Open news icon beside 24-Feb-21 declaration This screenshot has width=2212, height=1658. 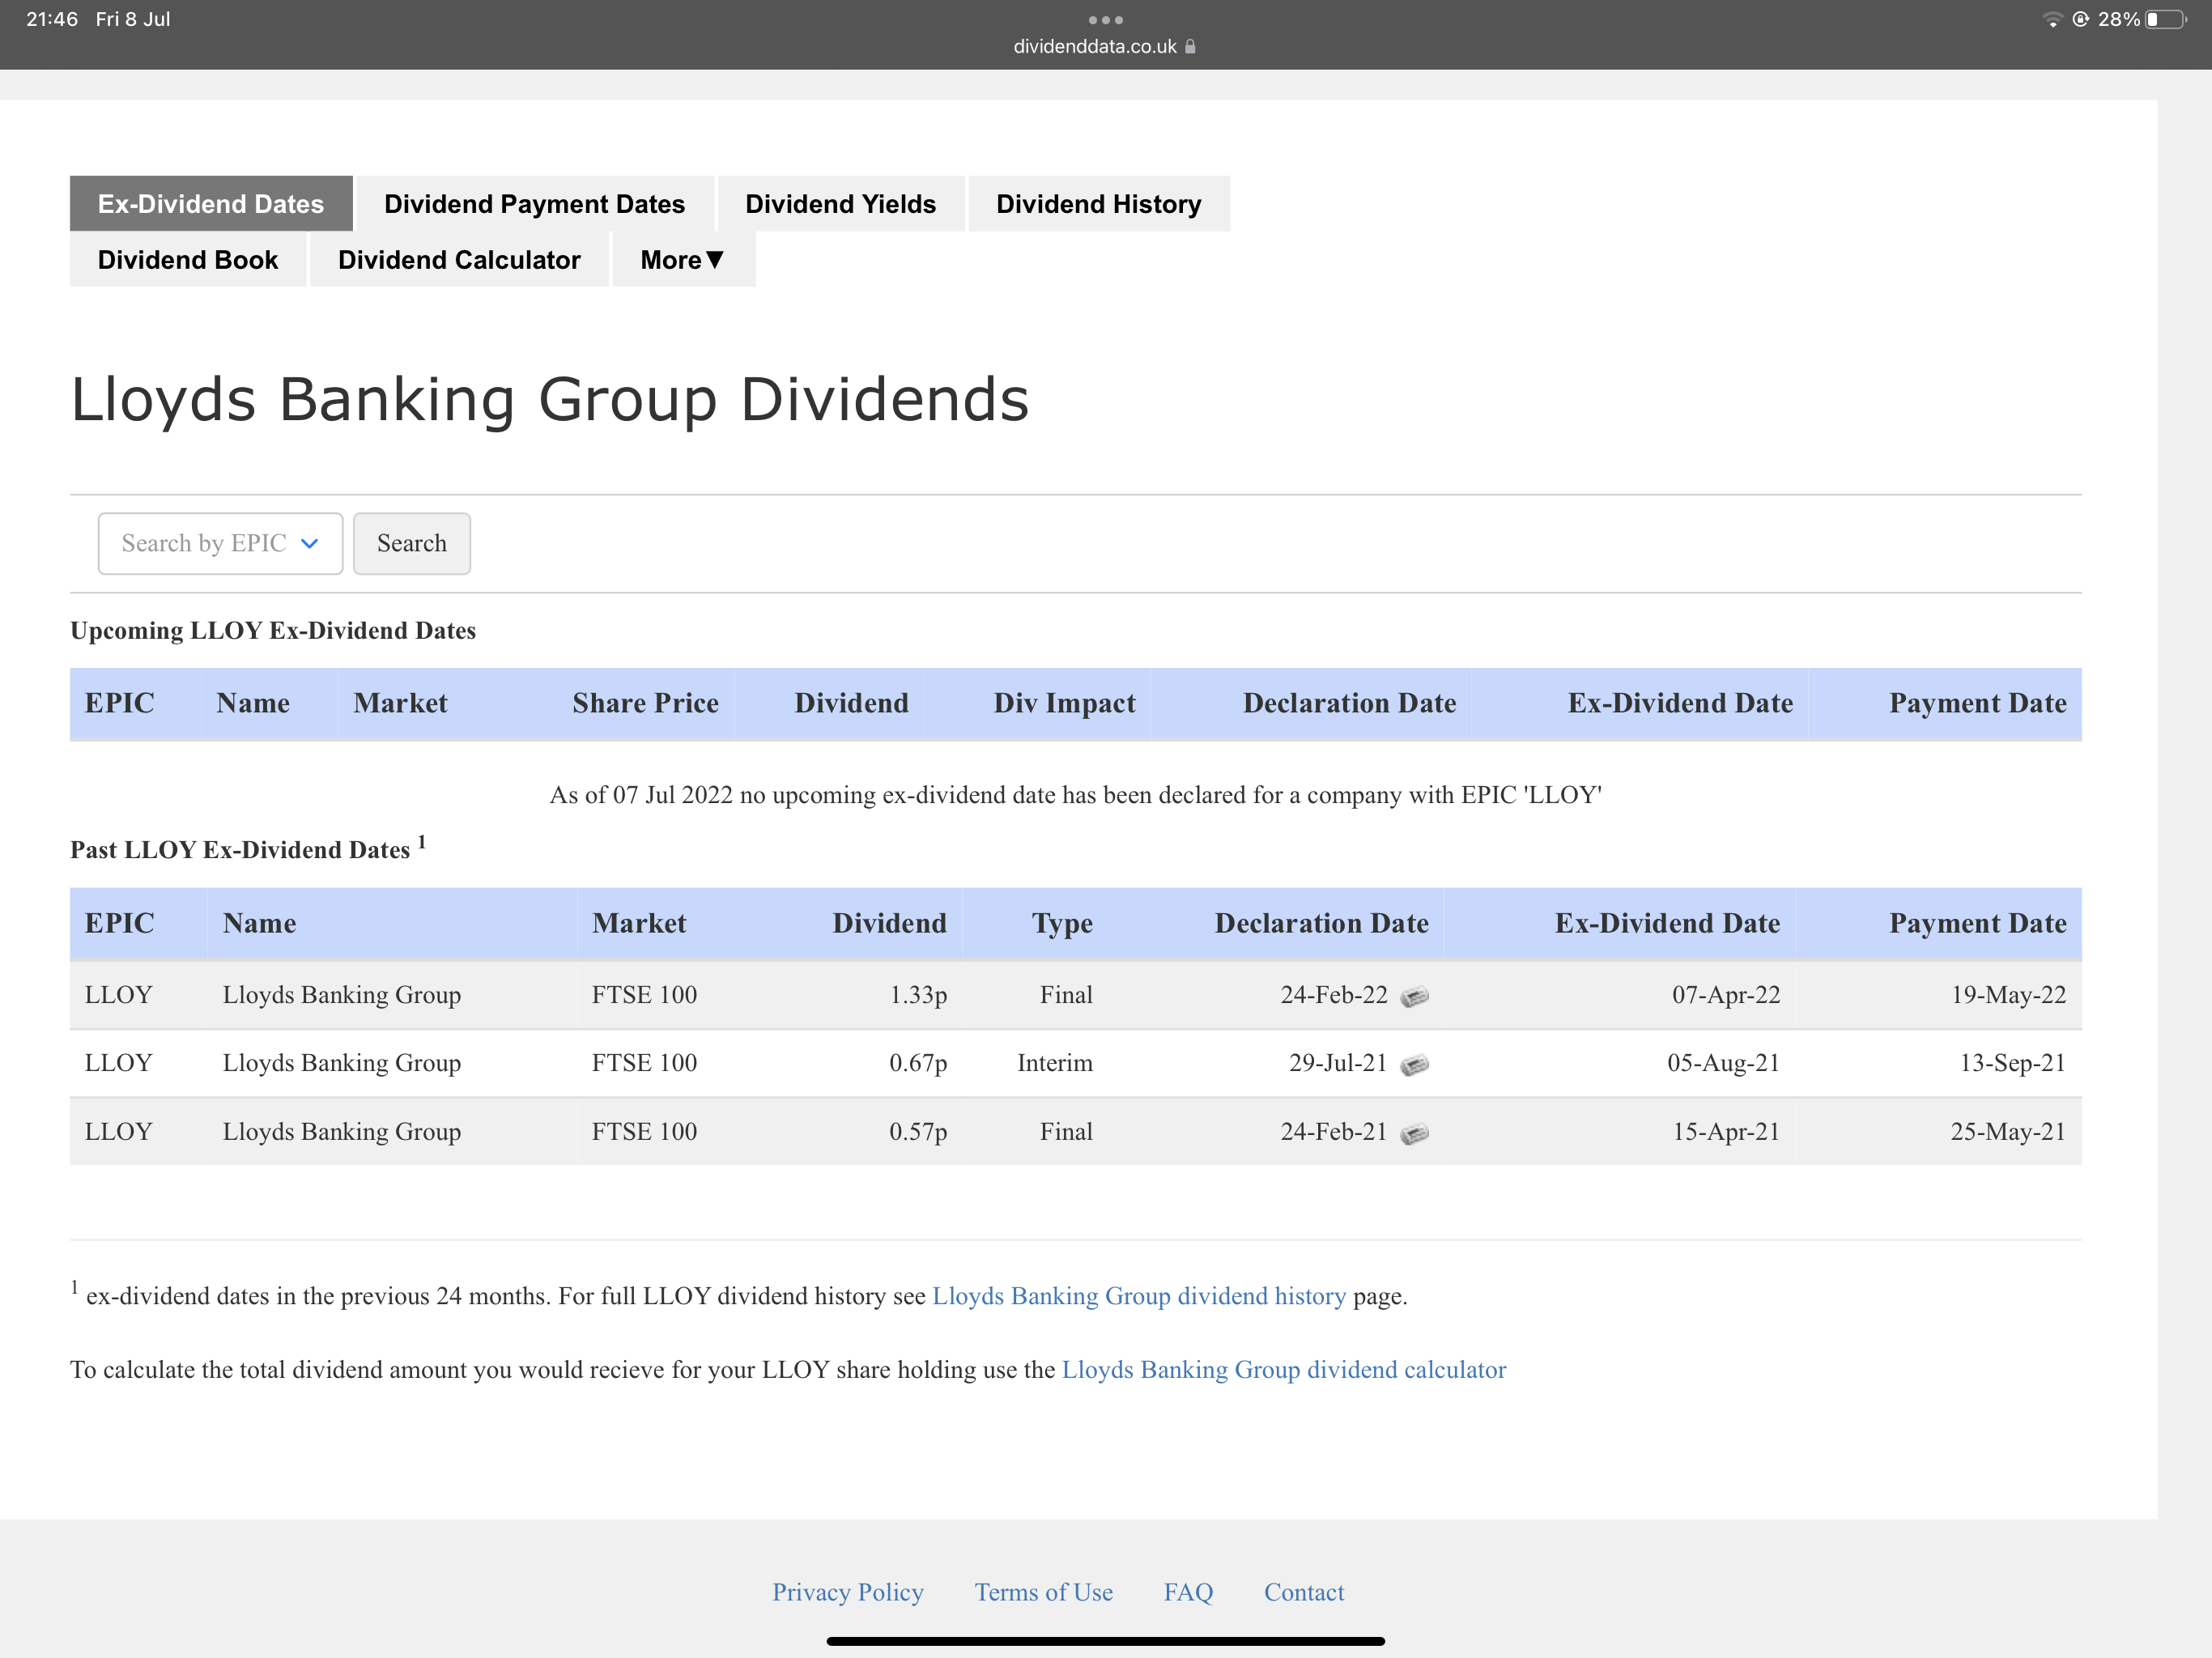tap(1414, 1133)
